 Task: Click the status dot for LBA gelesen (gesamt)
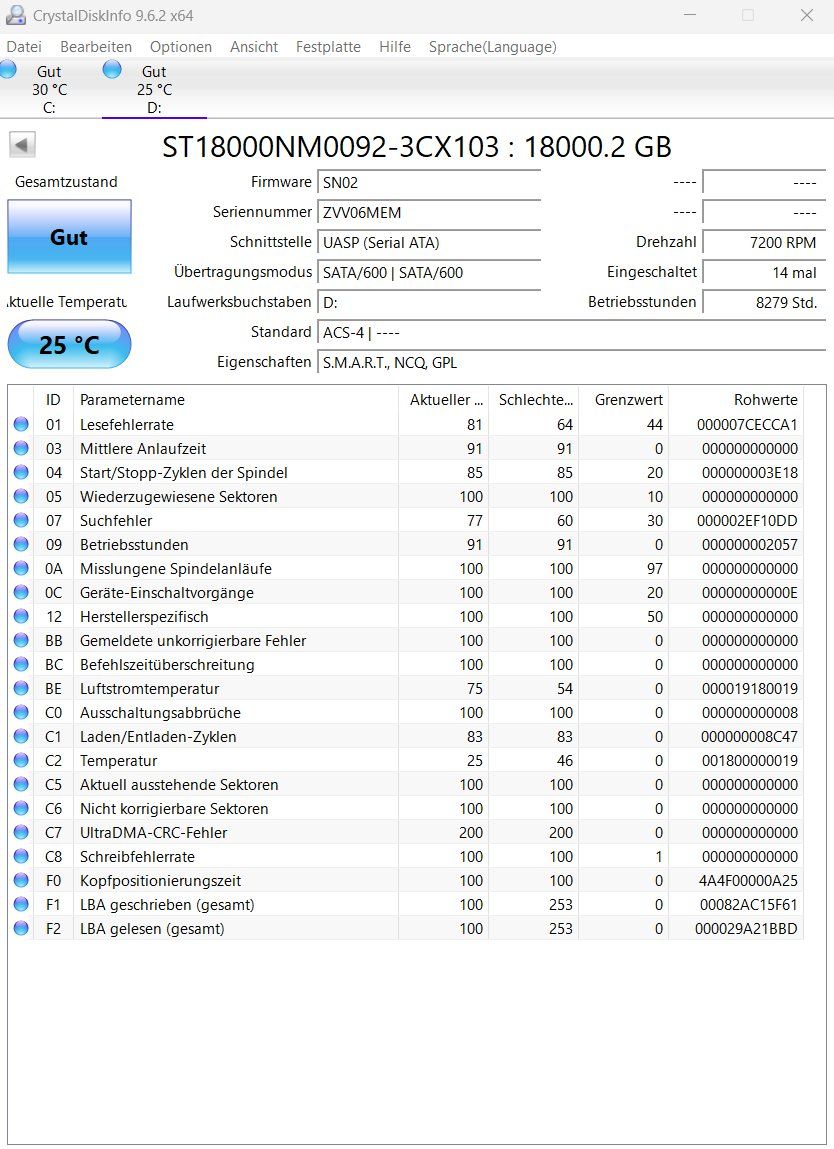[21, 928]
